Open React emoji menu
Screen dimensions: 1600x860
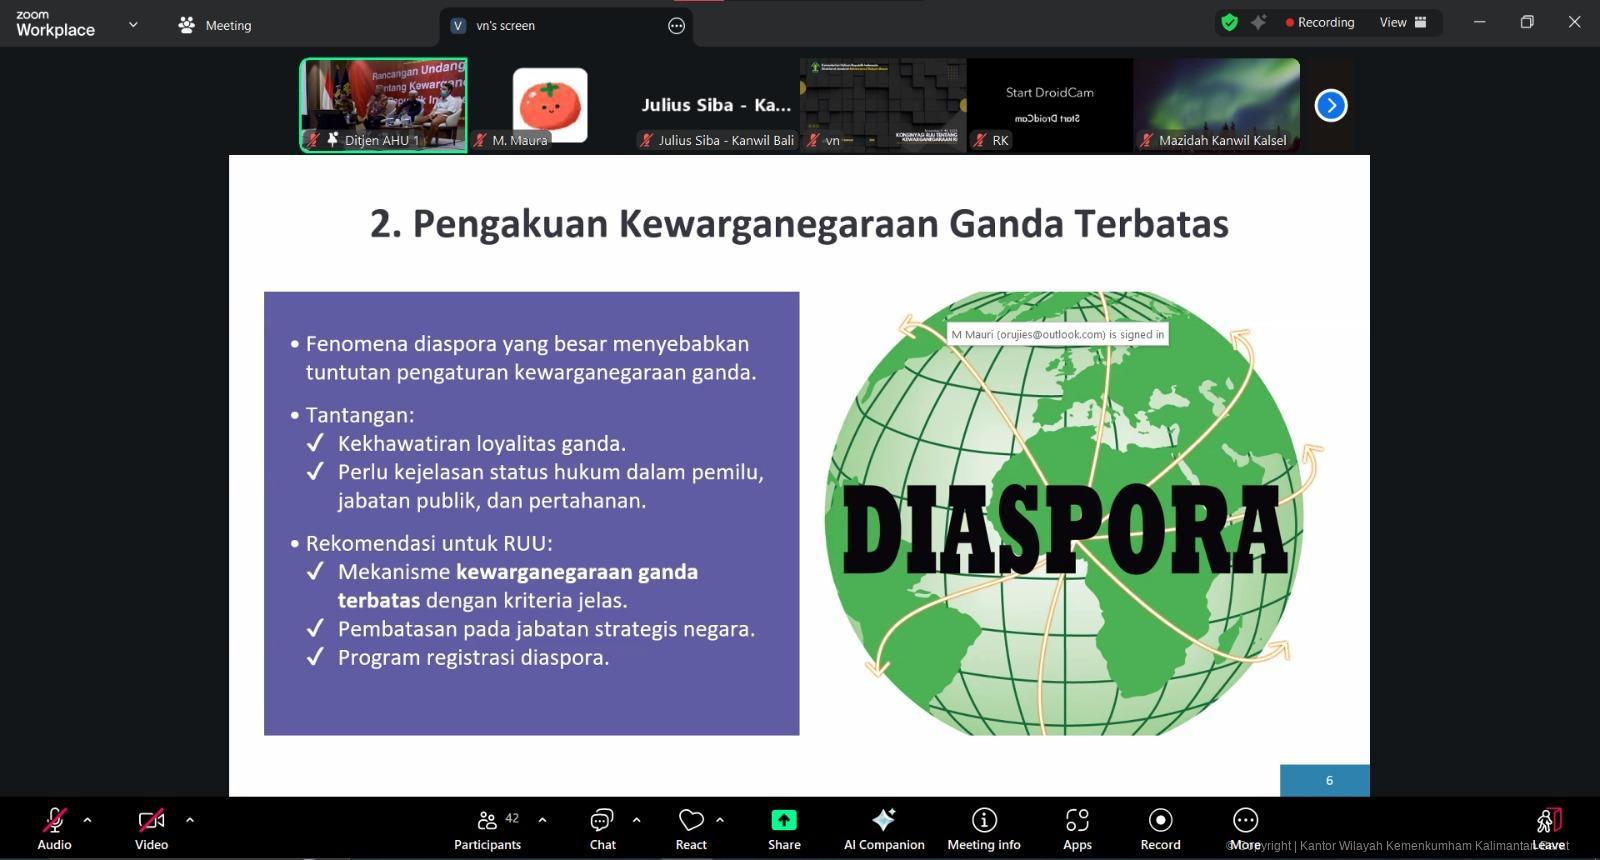691,829
